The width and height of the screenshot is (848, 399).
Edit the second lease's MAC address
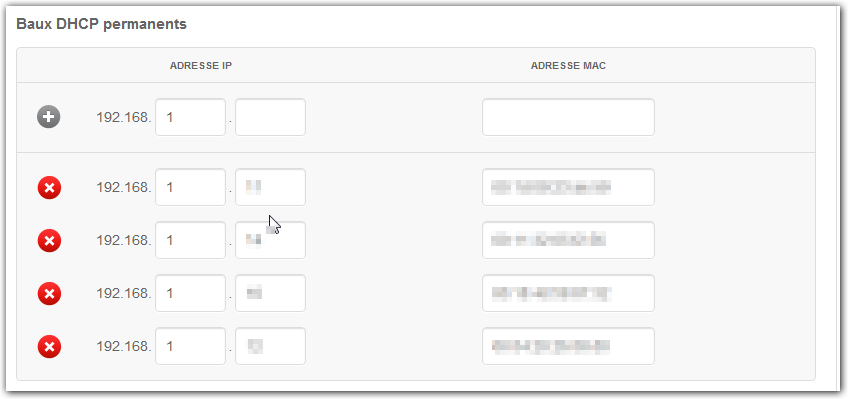pos(568,240)
